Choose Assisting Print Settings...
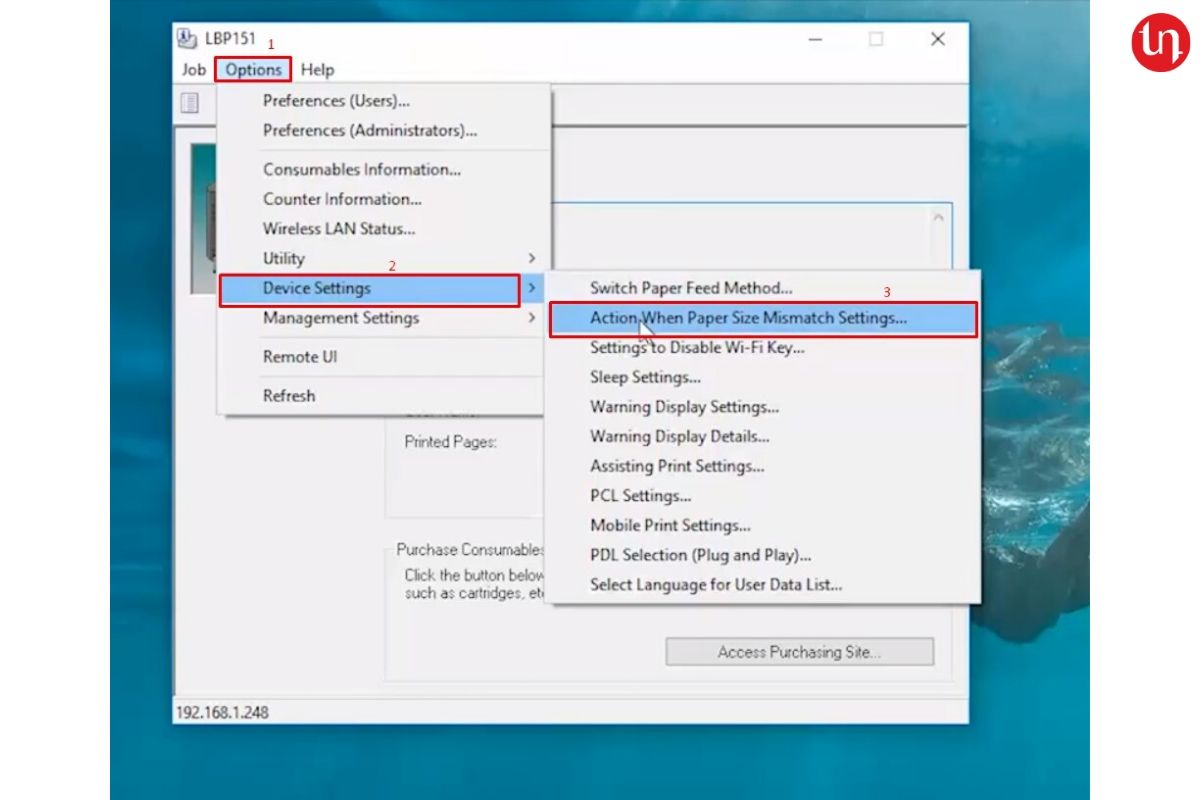Image resolution: width=1200 pixels, height=800 pixels. coord(763,466)
